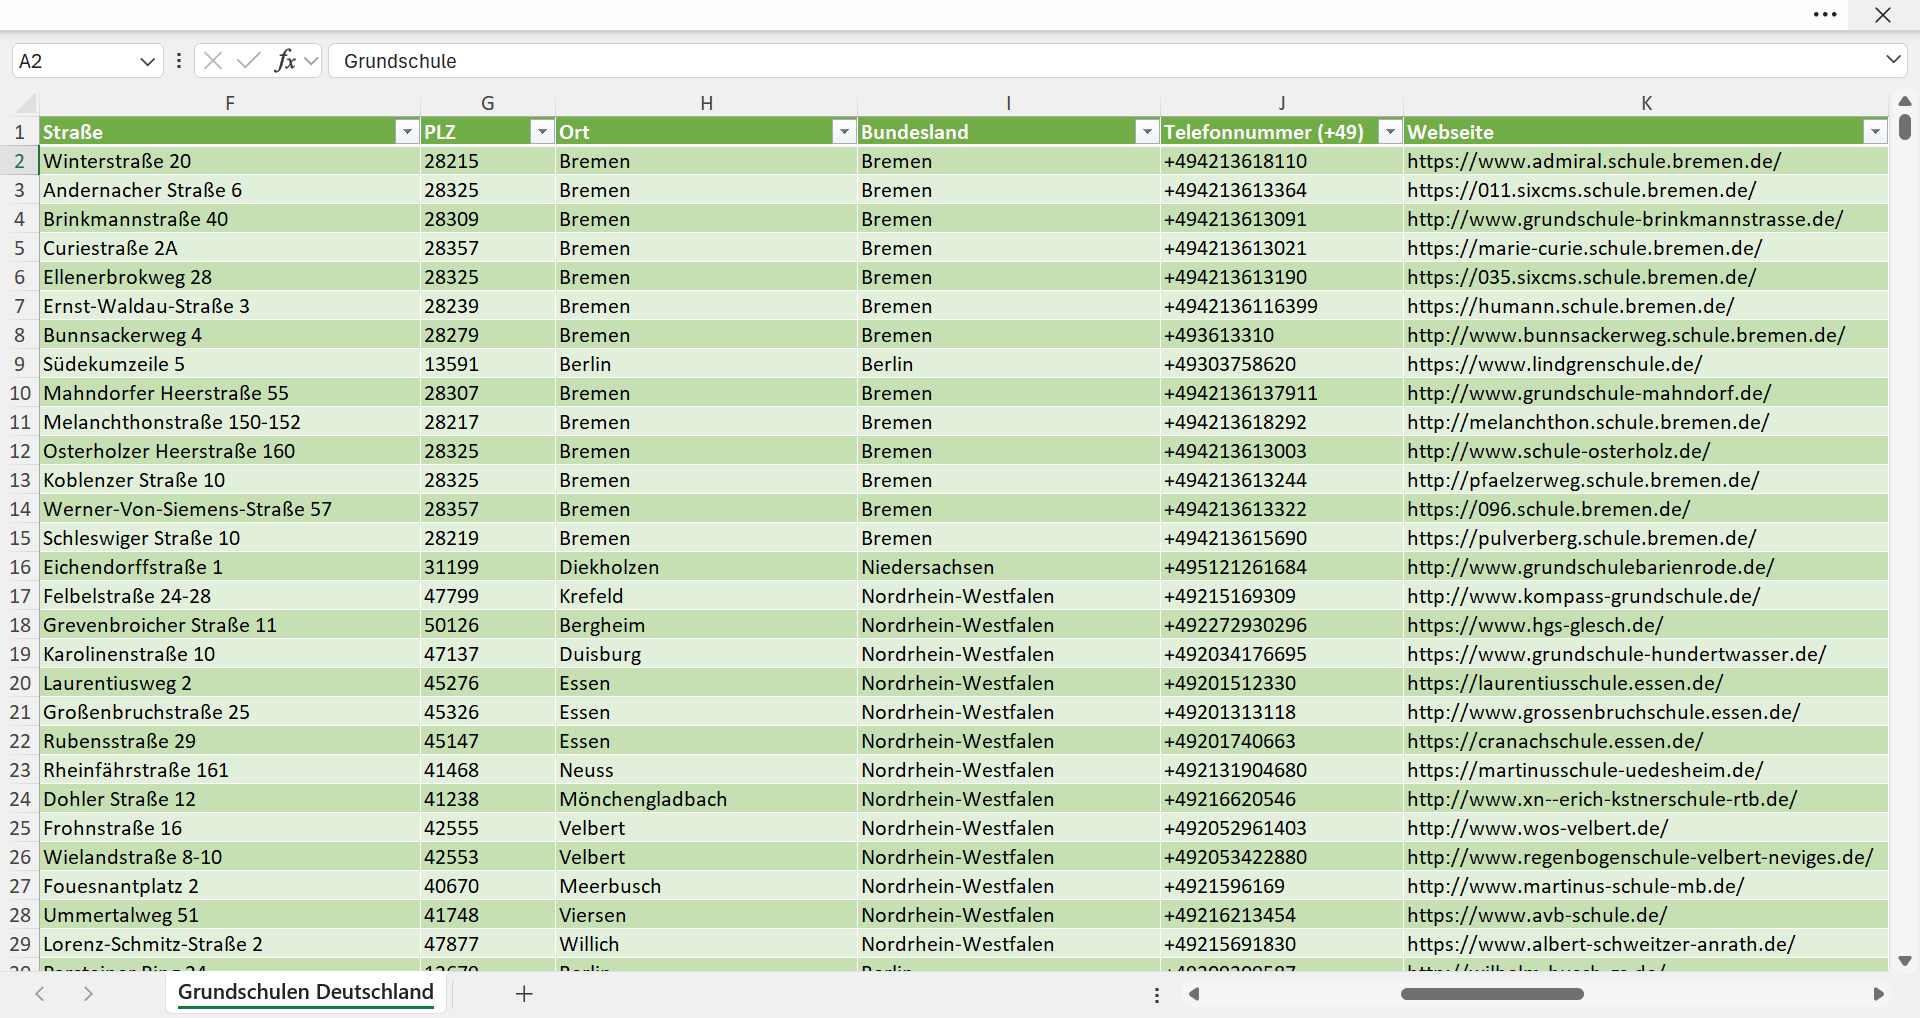Expand the formula bar chevron
The image size is (1920, 1018).
(x=1893, y=60)
